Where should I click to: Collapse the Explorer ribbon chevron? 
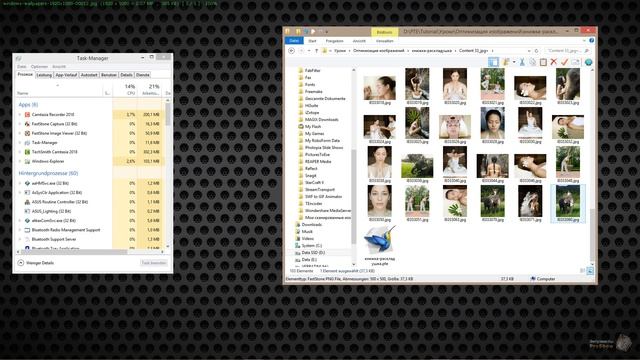click(584, 40)
